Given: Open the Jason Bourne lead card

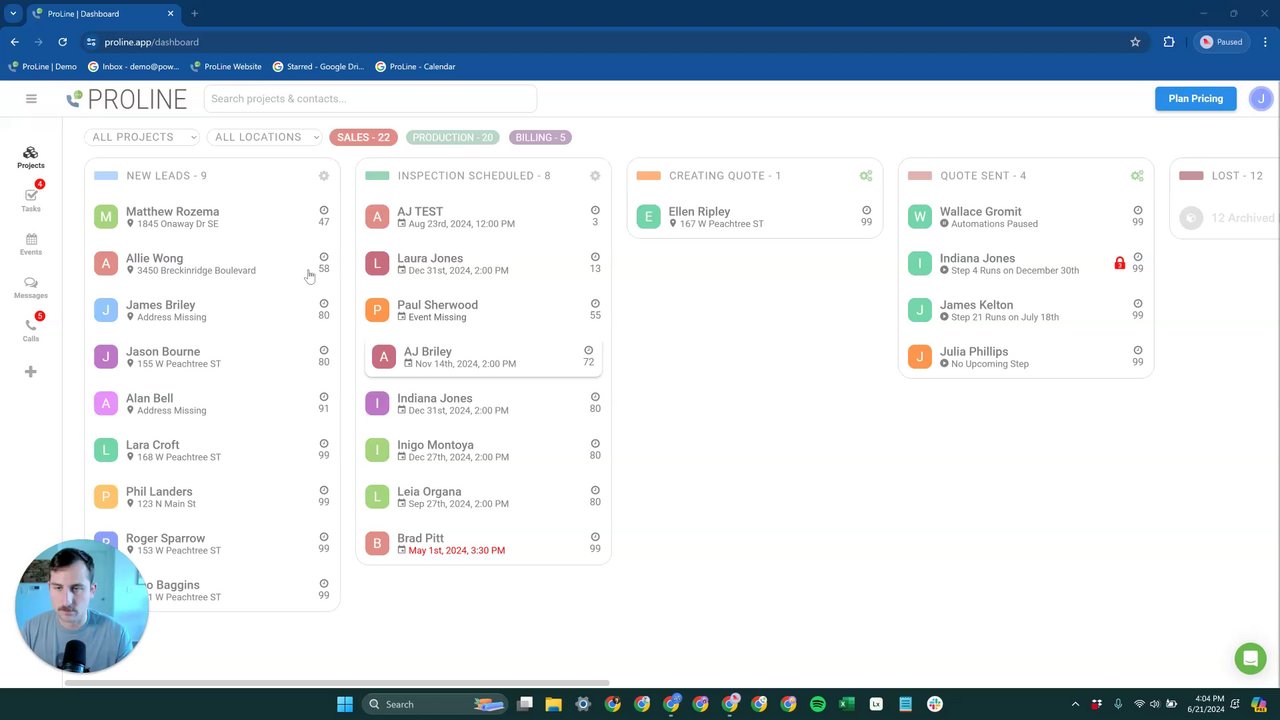Looking at the screenshot, I should click(212, 357).
